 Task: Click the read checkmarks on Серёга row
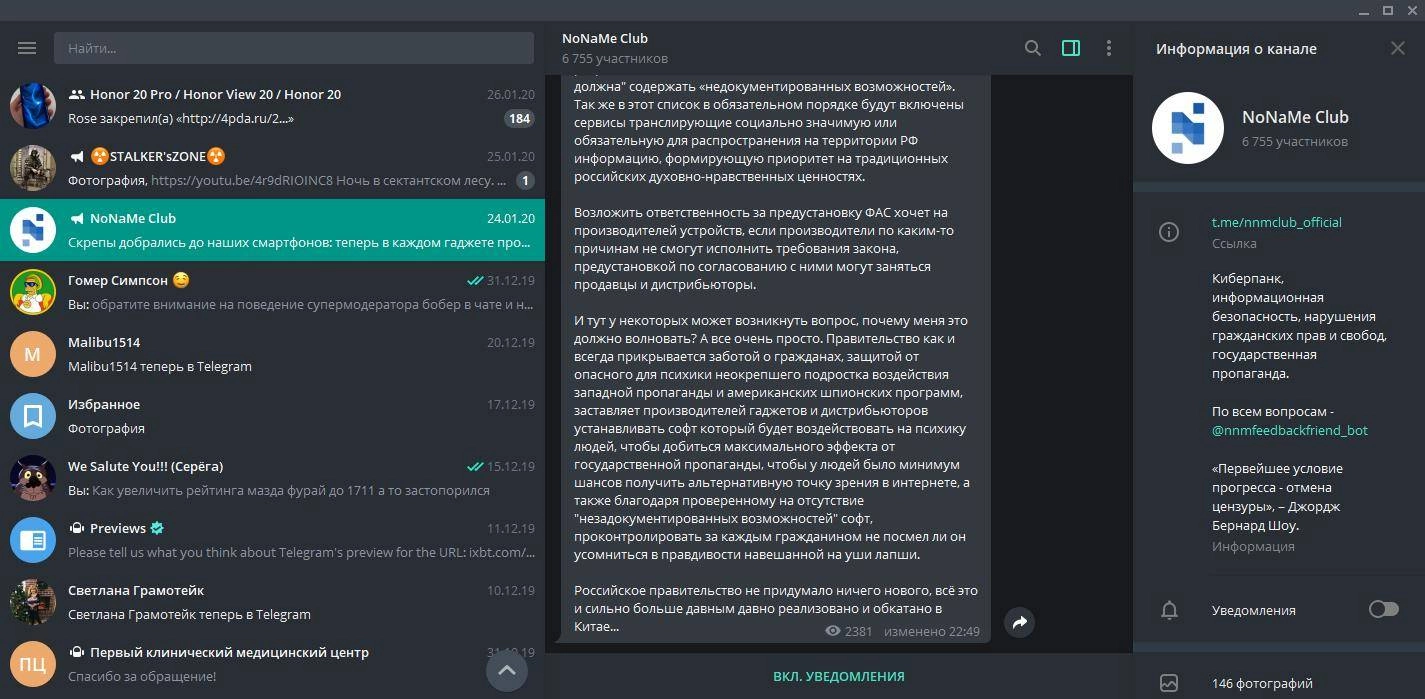pos(475,466)
